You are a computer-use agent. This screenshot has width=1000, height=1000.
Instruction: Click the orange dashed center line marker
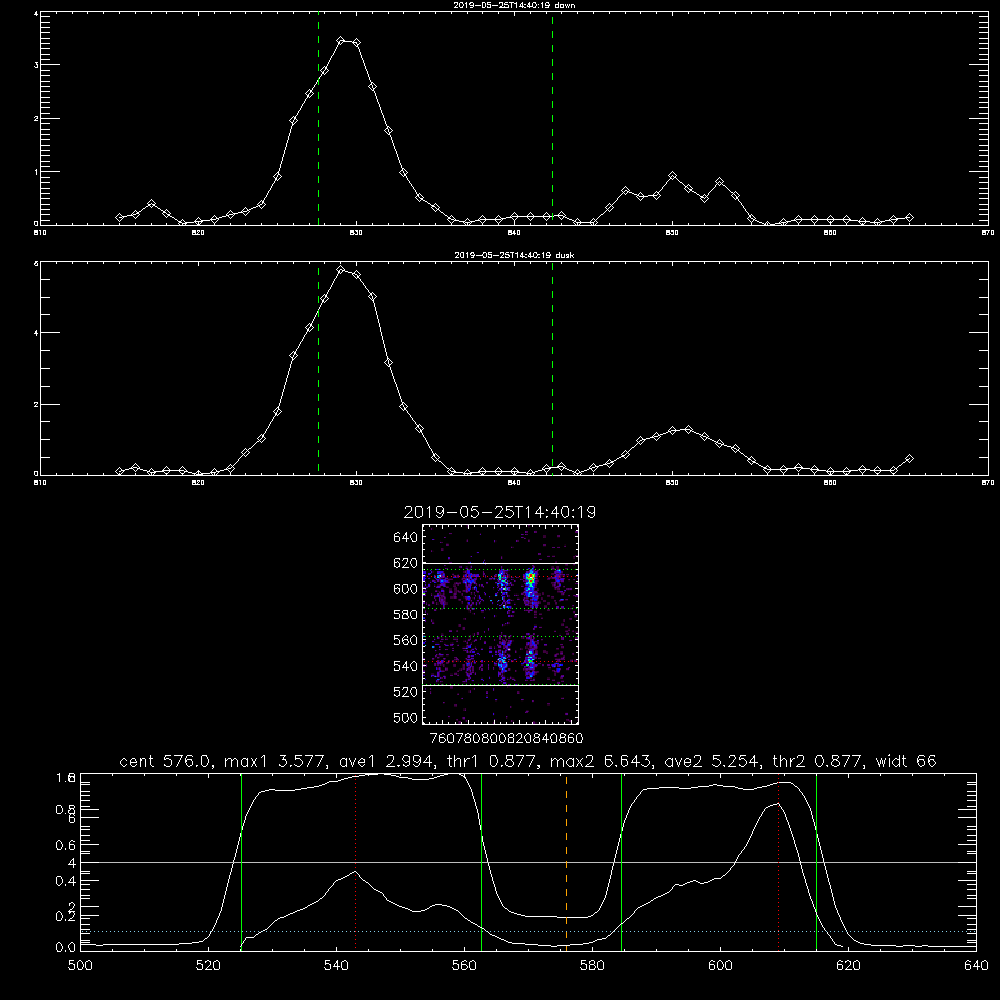(x=566, y=862)
